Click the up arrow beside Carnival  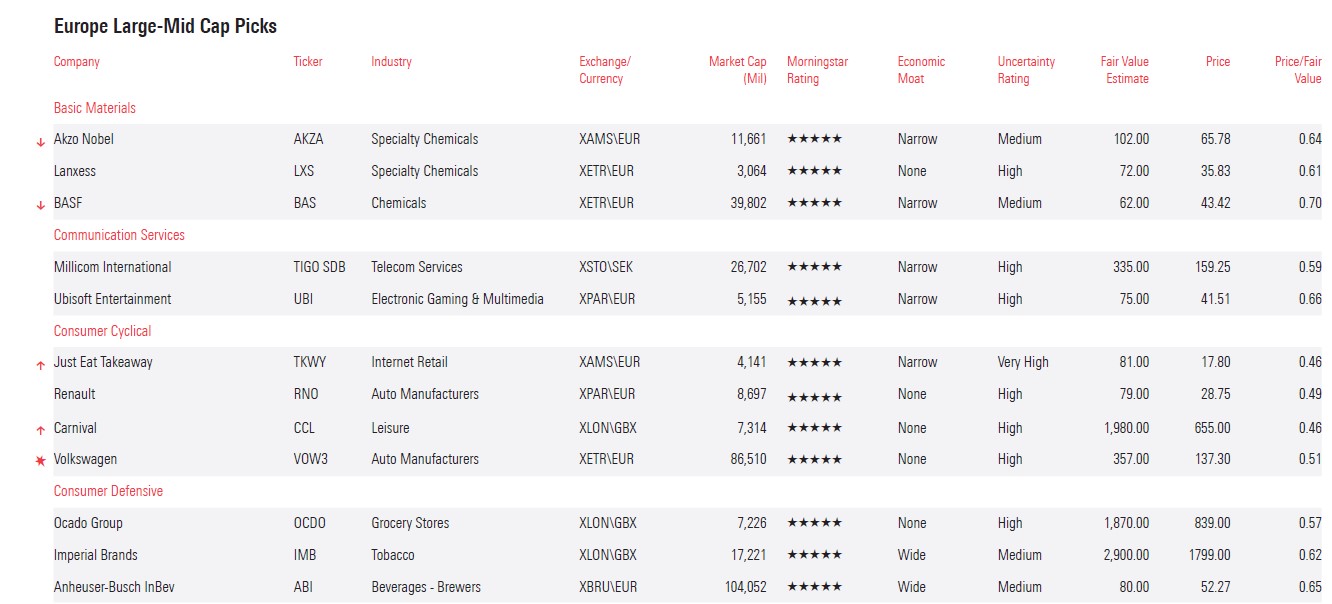pyautogui.click(x=40, y=430)
